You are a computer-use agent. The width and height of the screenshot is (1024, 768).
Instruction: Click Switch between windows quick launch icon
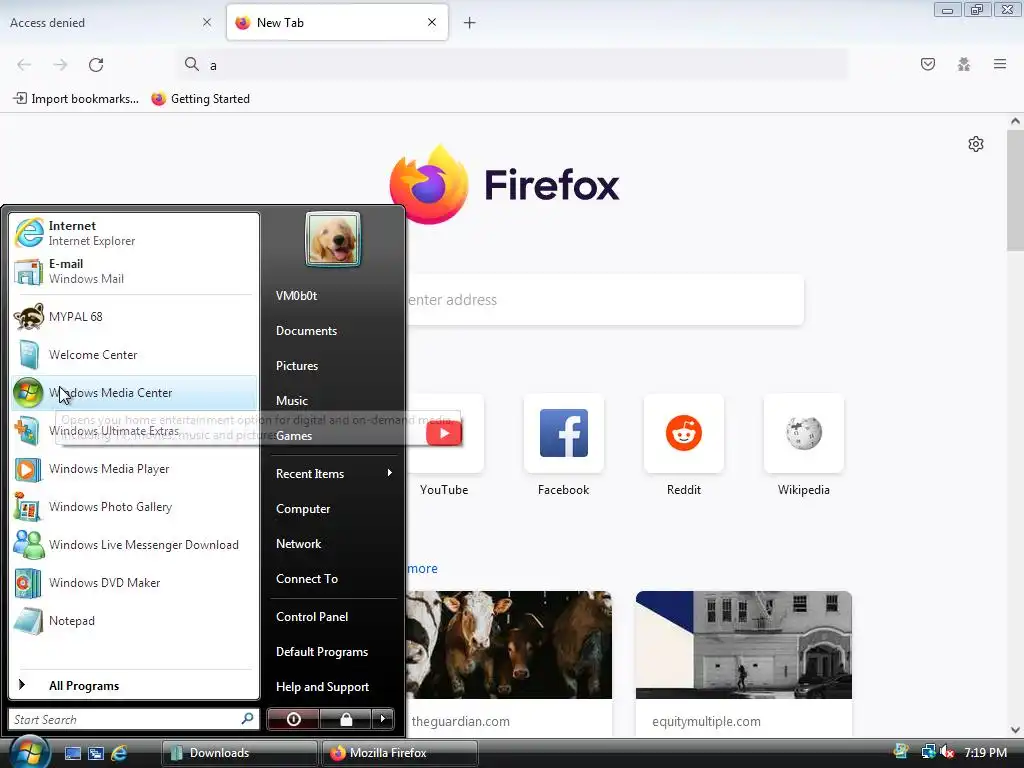(96, 753)
